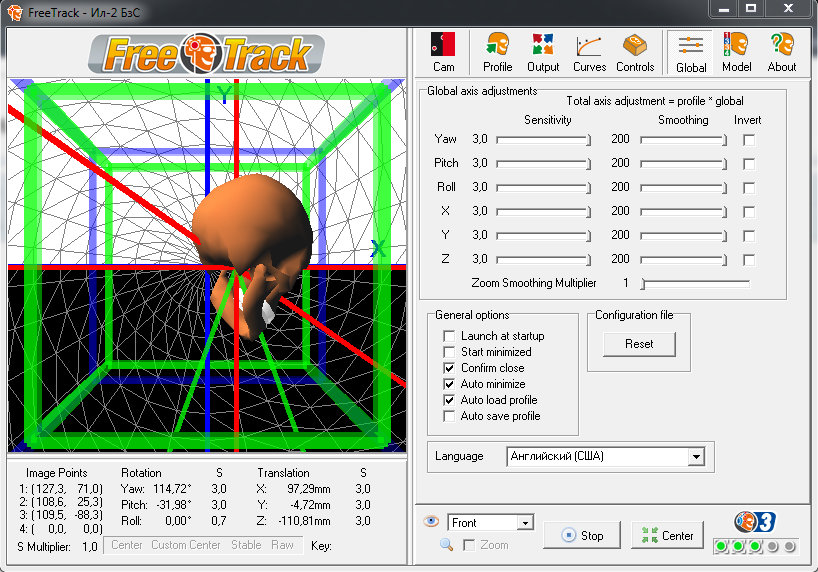Click the FreeTrack logo banner
Viewport: 818px width, 572px height.
pos(207,53)
